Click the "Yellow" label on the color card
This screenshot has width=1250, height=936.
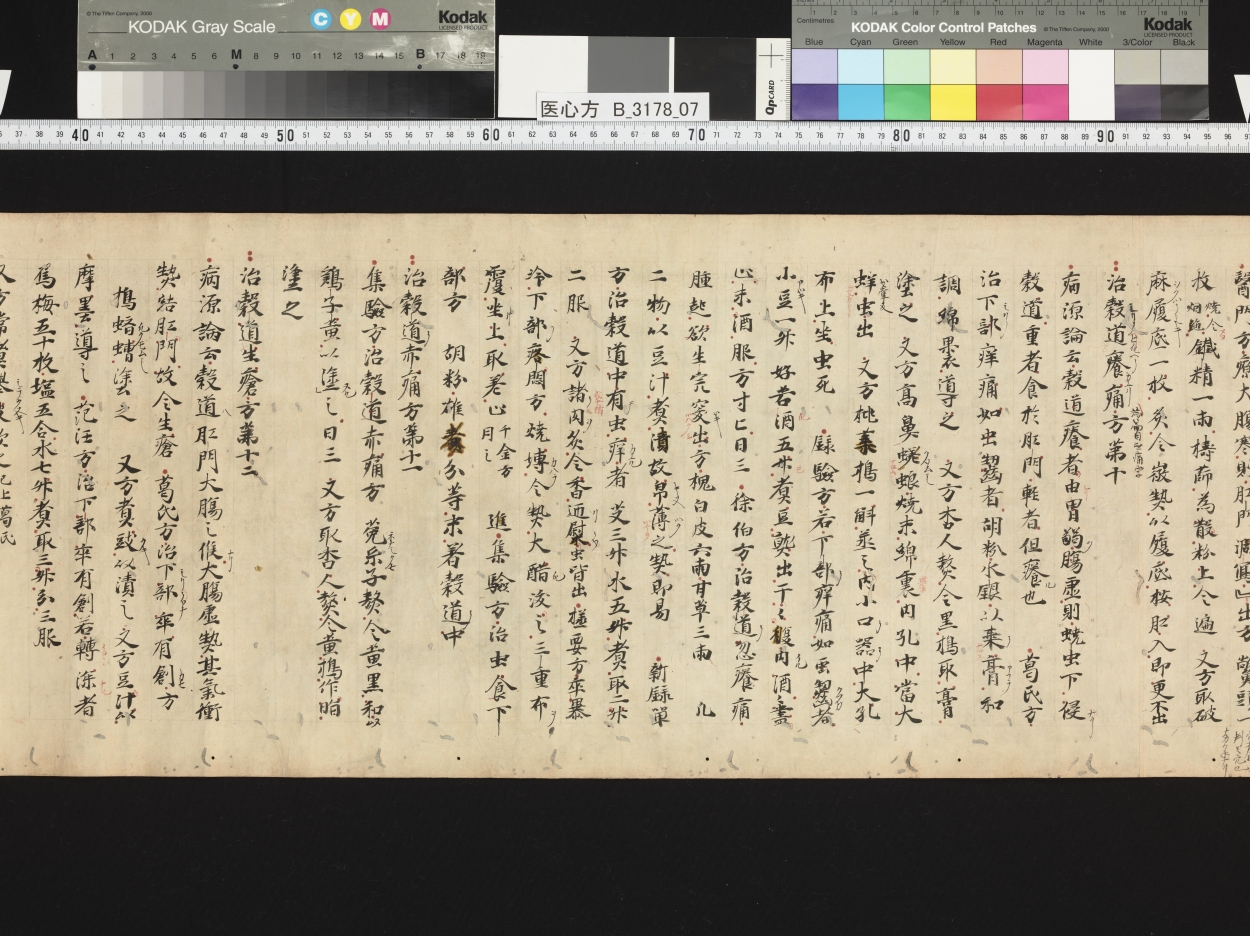pos(952,42)
